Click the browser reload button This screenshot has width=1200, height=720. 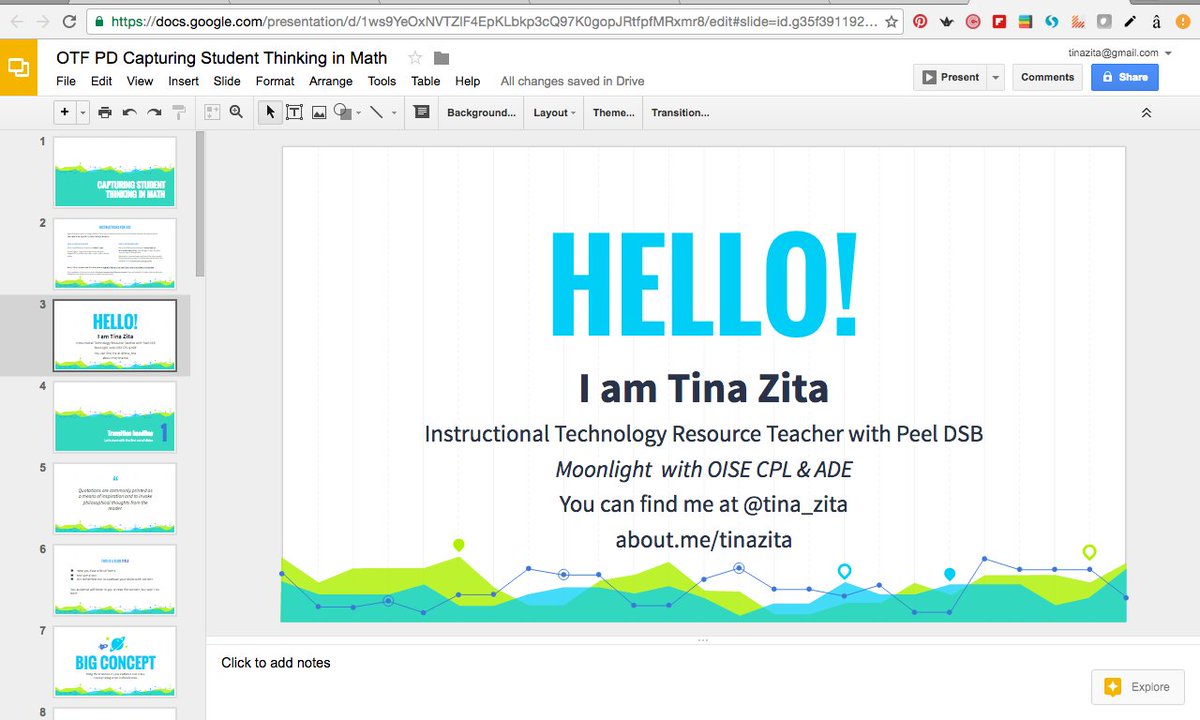(68, 20)
